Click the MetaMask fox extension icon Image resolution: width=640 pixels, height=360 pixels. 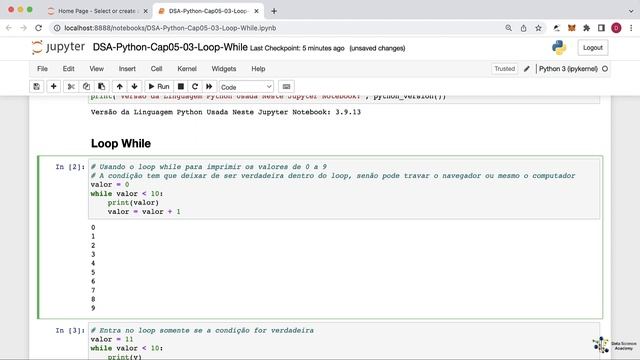tap(571, 28)
